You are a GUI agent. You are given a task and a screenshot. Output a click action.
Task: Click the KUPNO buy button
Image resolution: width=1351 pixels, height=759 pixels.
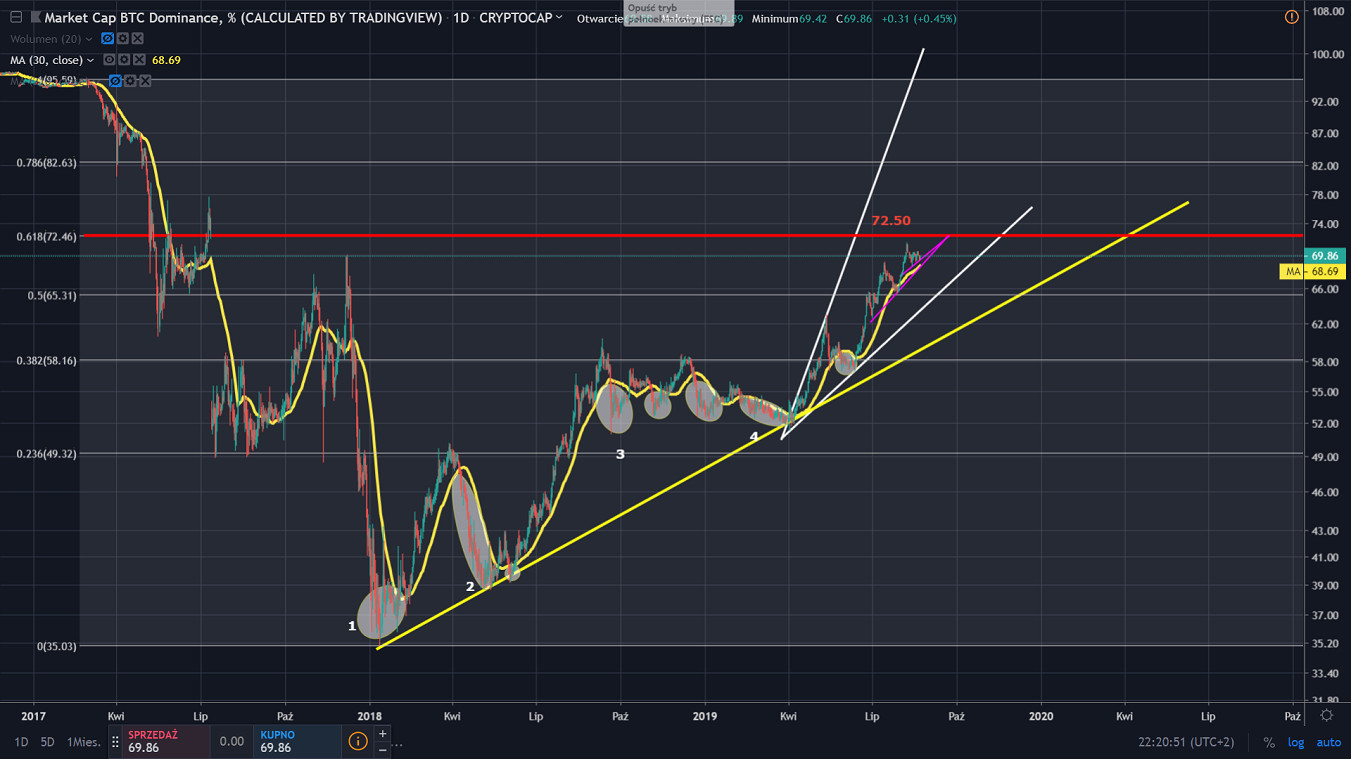click(x=297, y=741)
